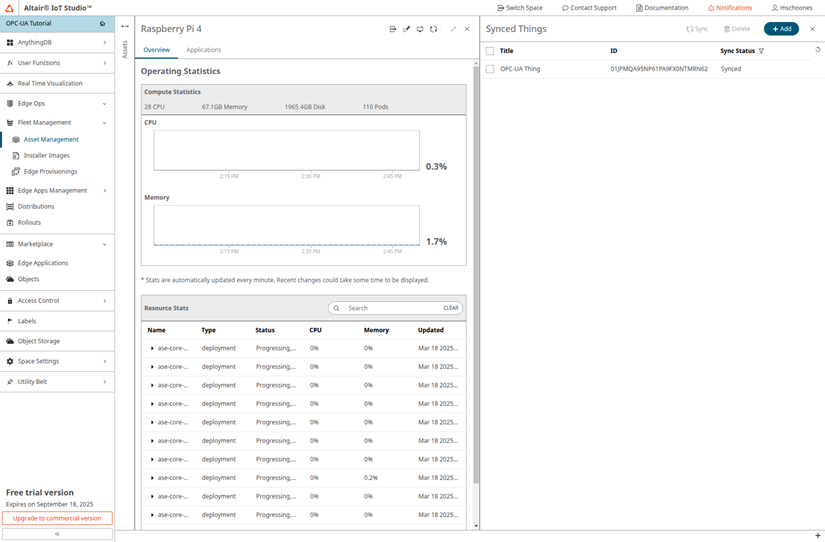Click the Sync button in Synced Things
This screenshot has height=542, width=825.
point(697,29)
